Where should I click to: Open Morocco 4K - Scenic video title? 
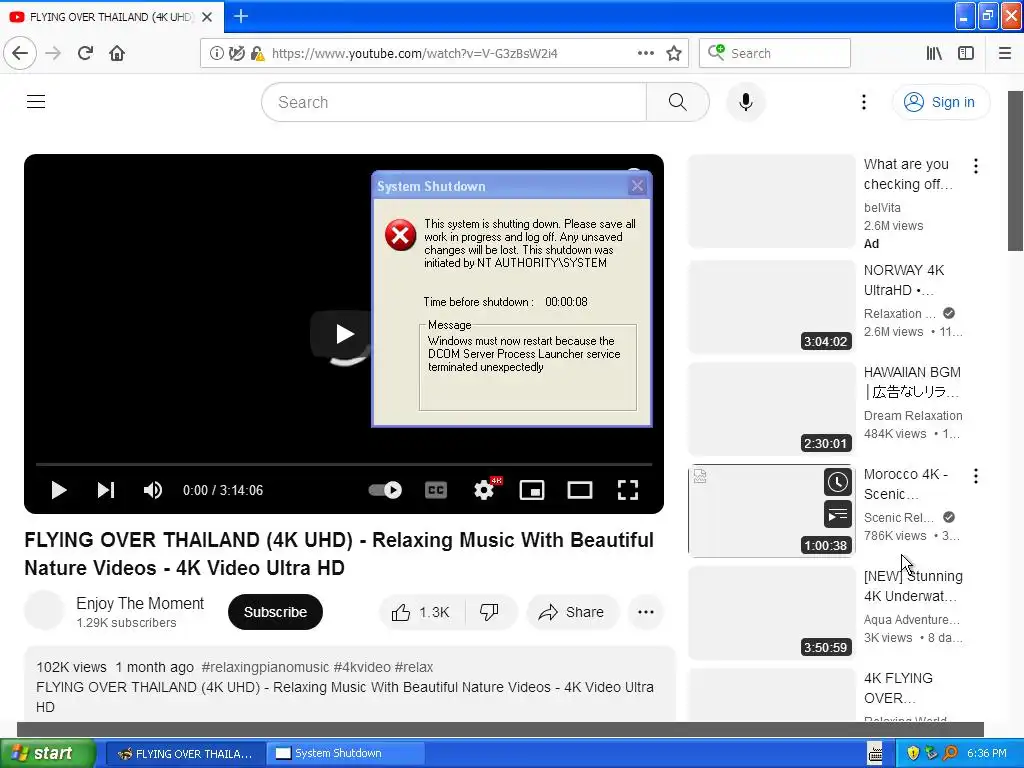pos(906,484)
